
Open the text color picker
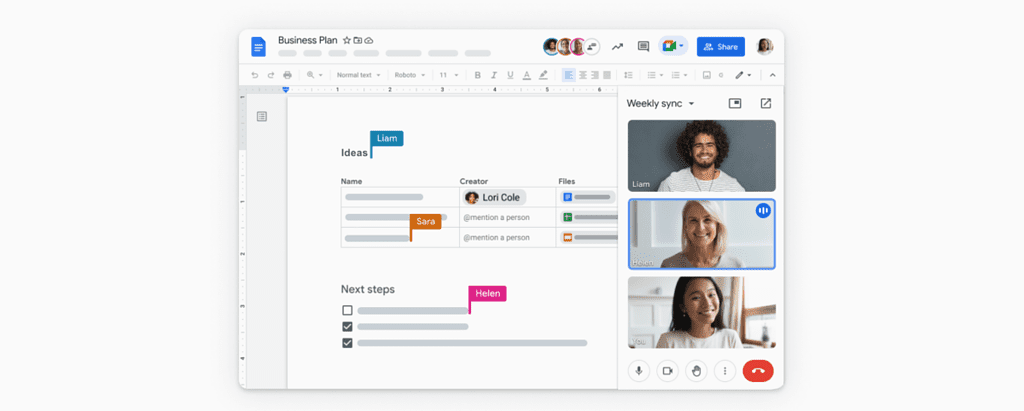(x=527, y=75)
